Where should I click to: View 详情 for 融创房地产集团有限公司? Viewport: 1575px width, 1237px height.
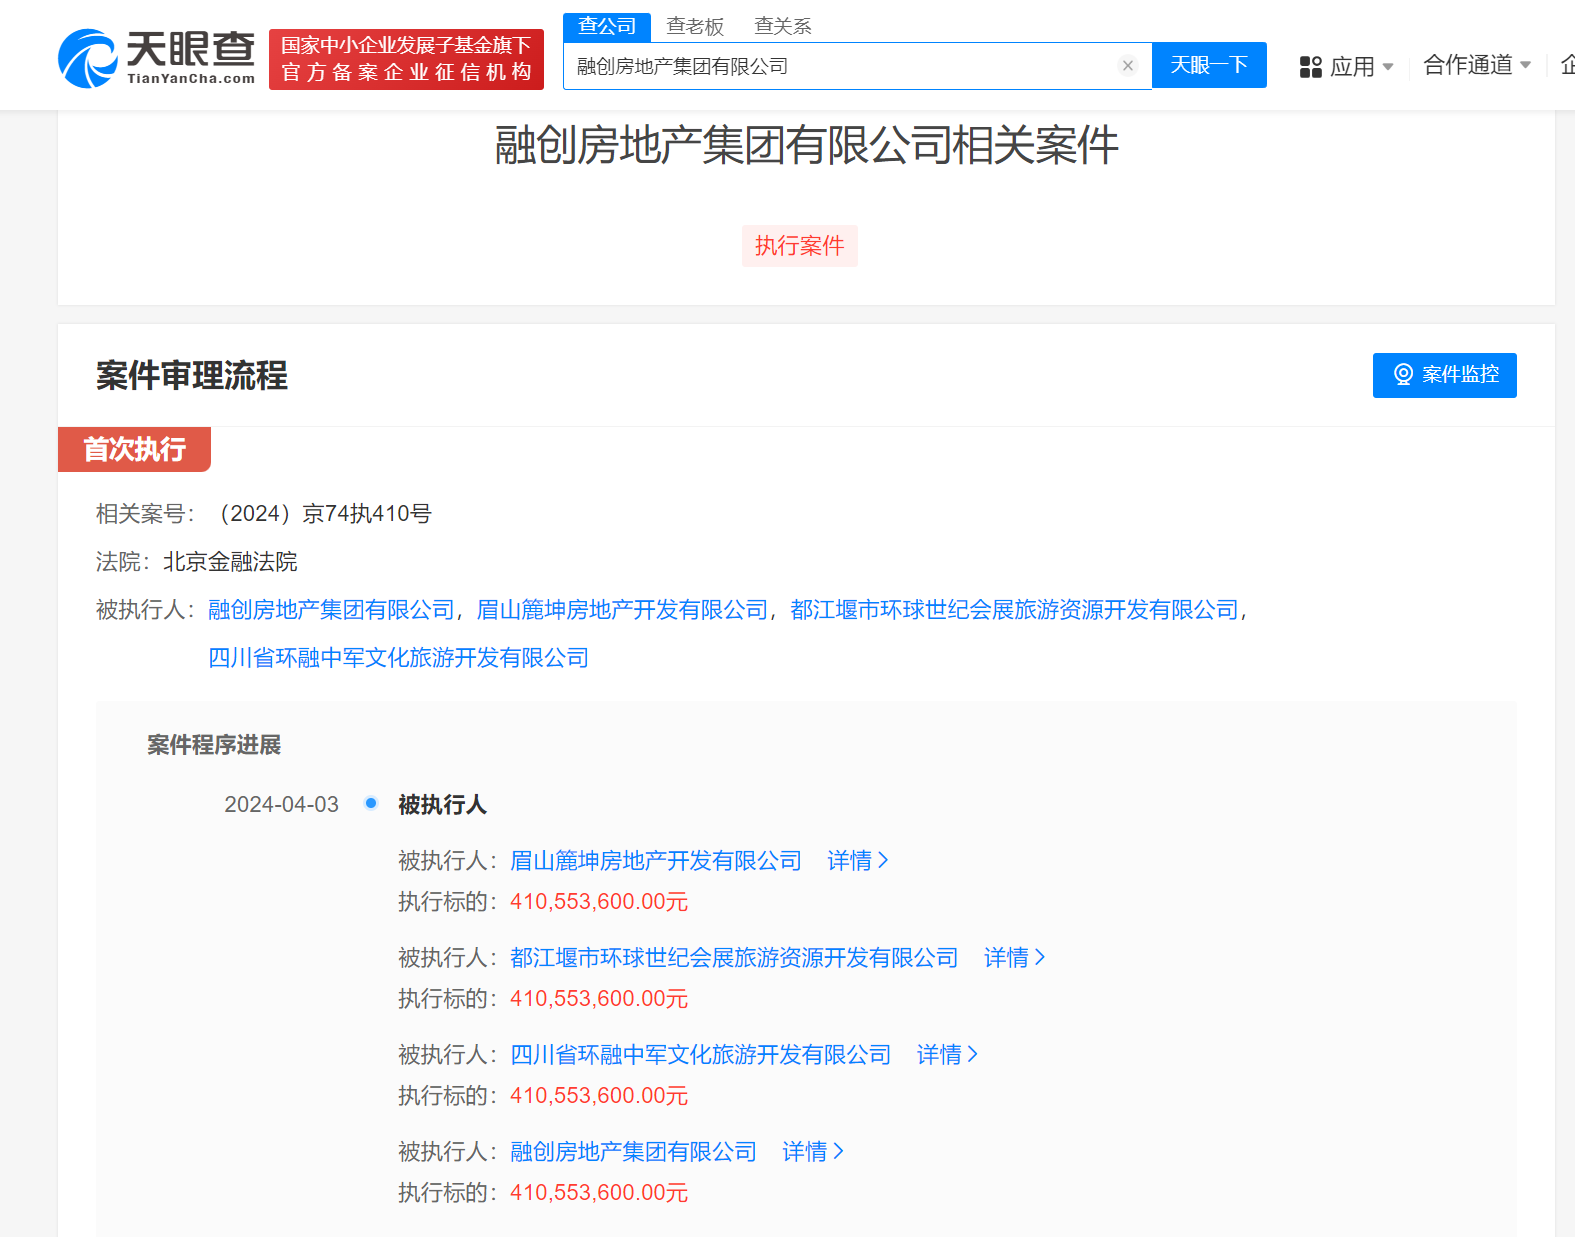812,1152
